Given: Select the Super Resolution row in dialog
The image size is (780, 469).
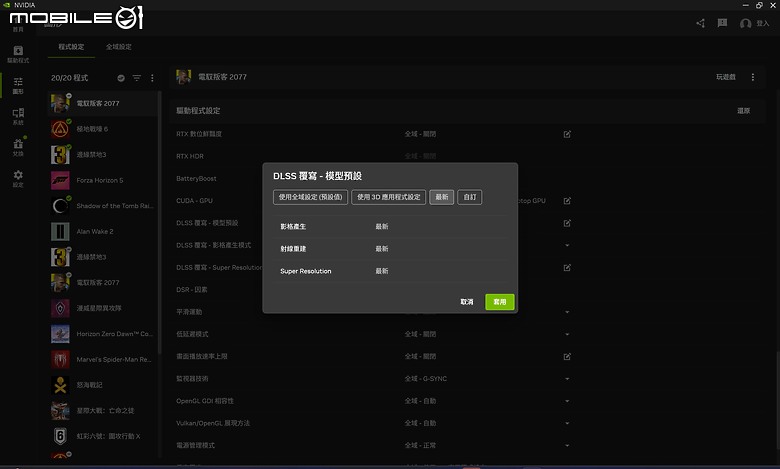Looking at the screenshot, I should 390,271.
